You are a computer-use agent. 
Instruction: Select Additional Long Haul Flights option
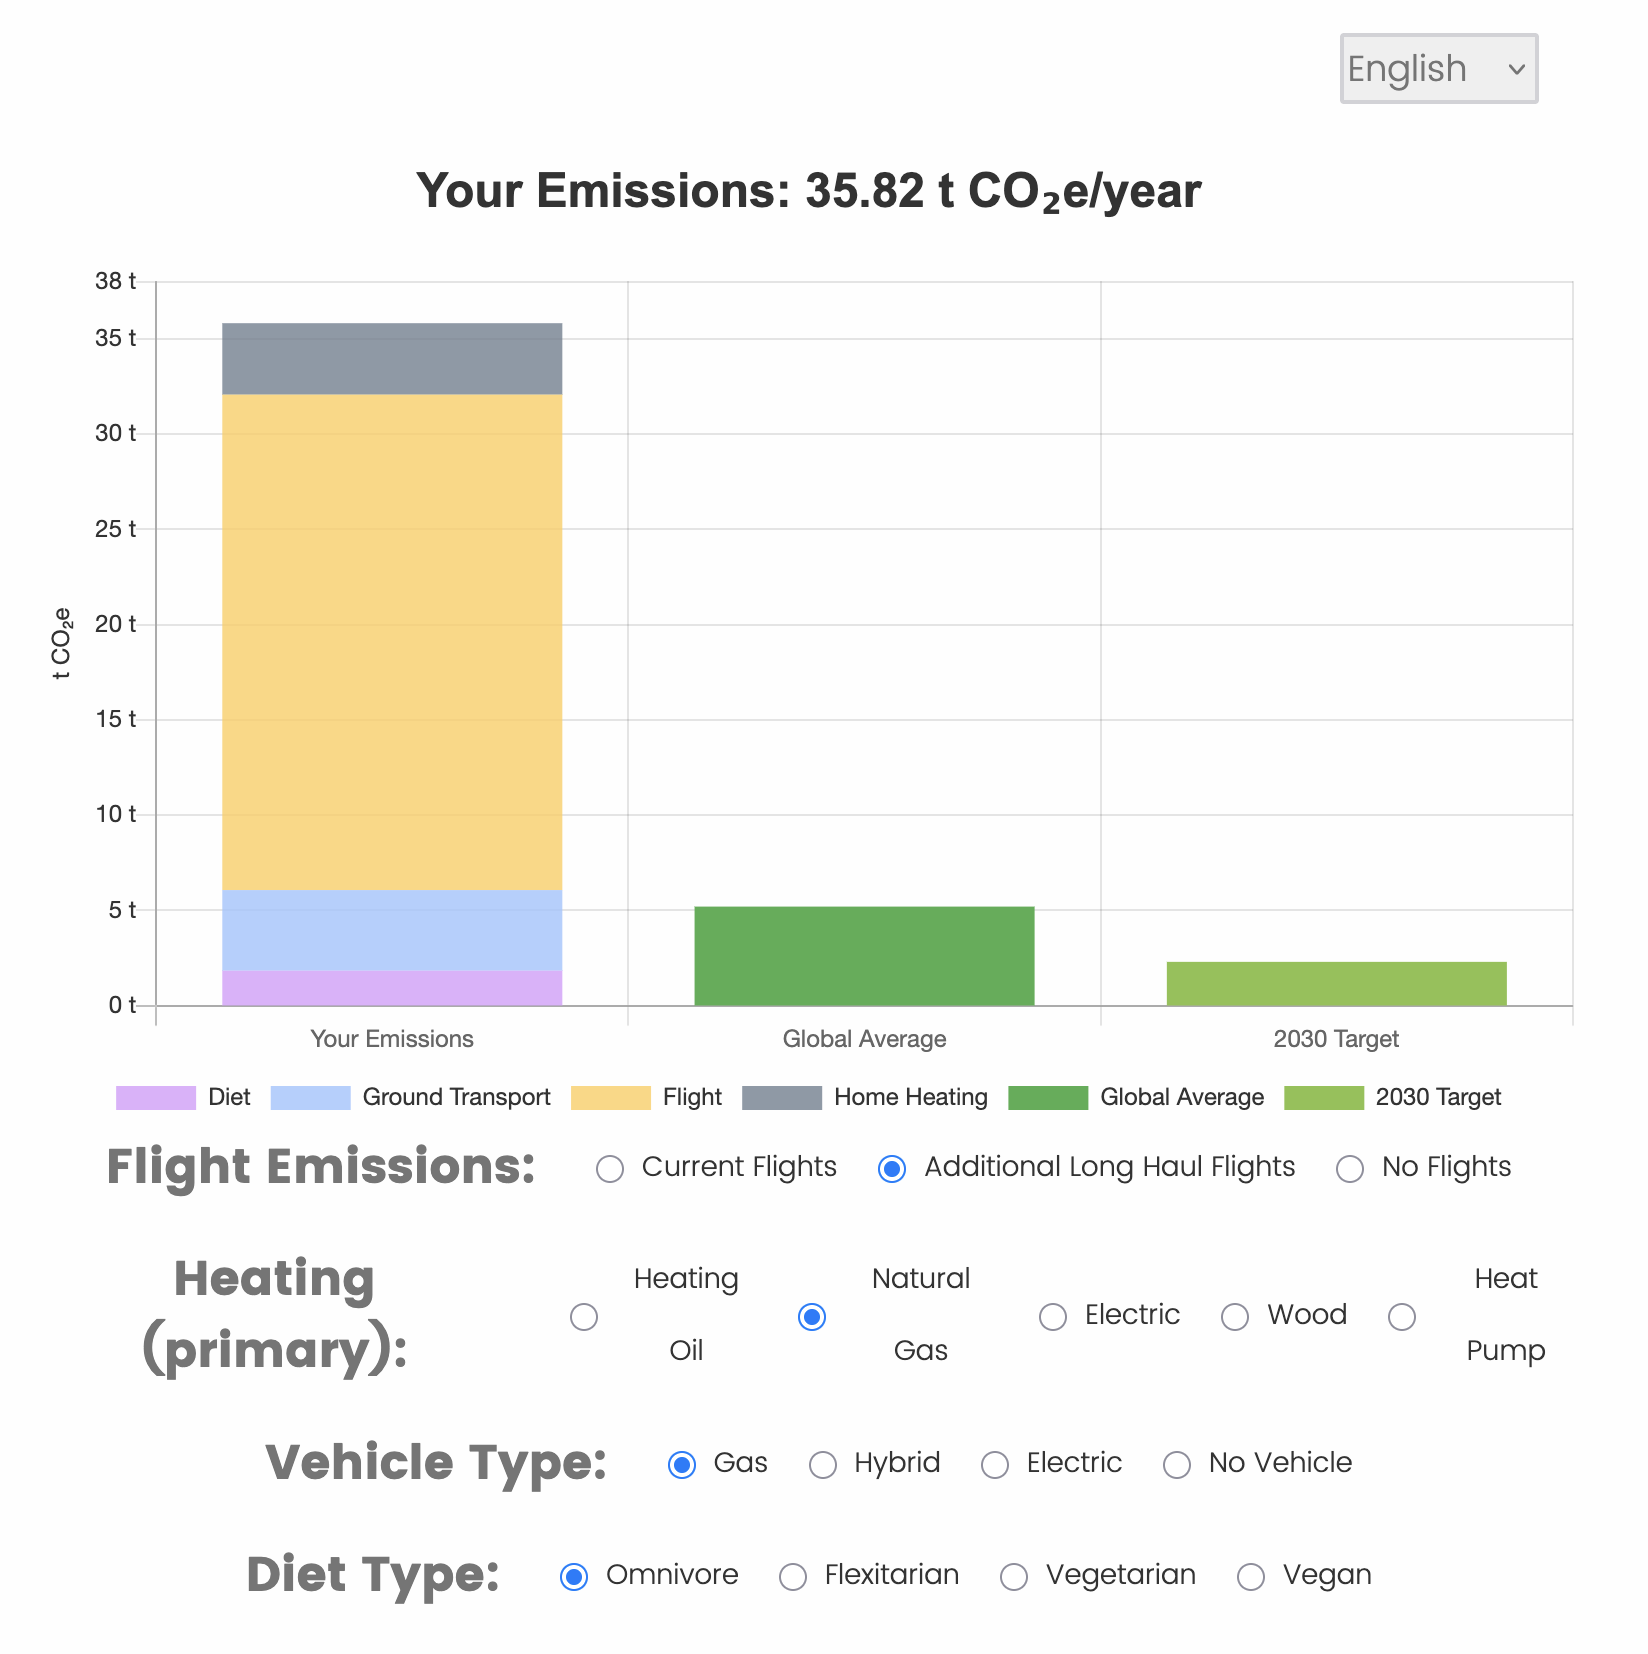(892, 1168)
